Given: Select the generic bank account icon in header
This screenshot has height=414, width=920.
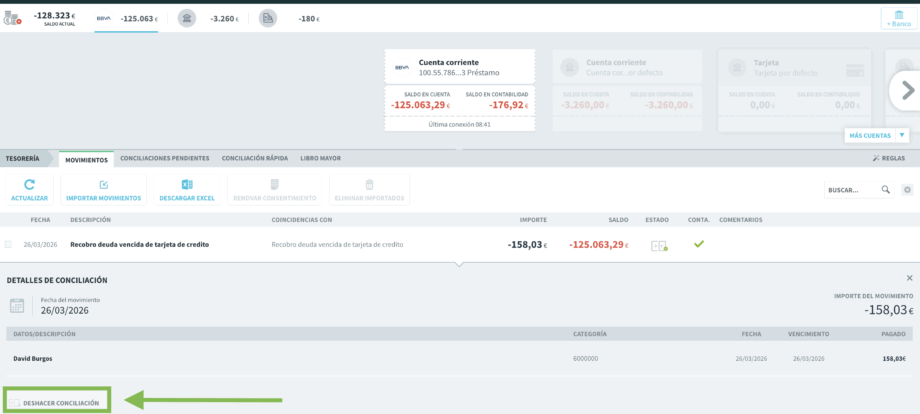Looking at the screenshot, I should tap(187, 18).
